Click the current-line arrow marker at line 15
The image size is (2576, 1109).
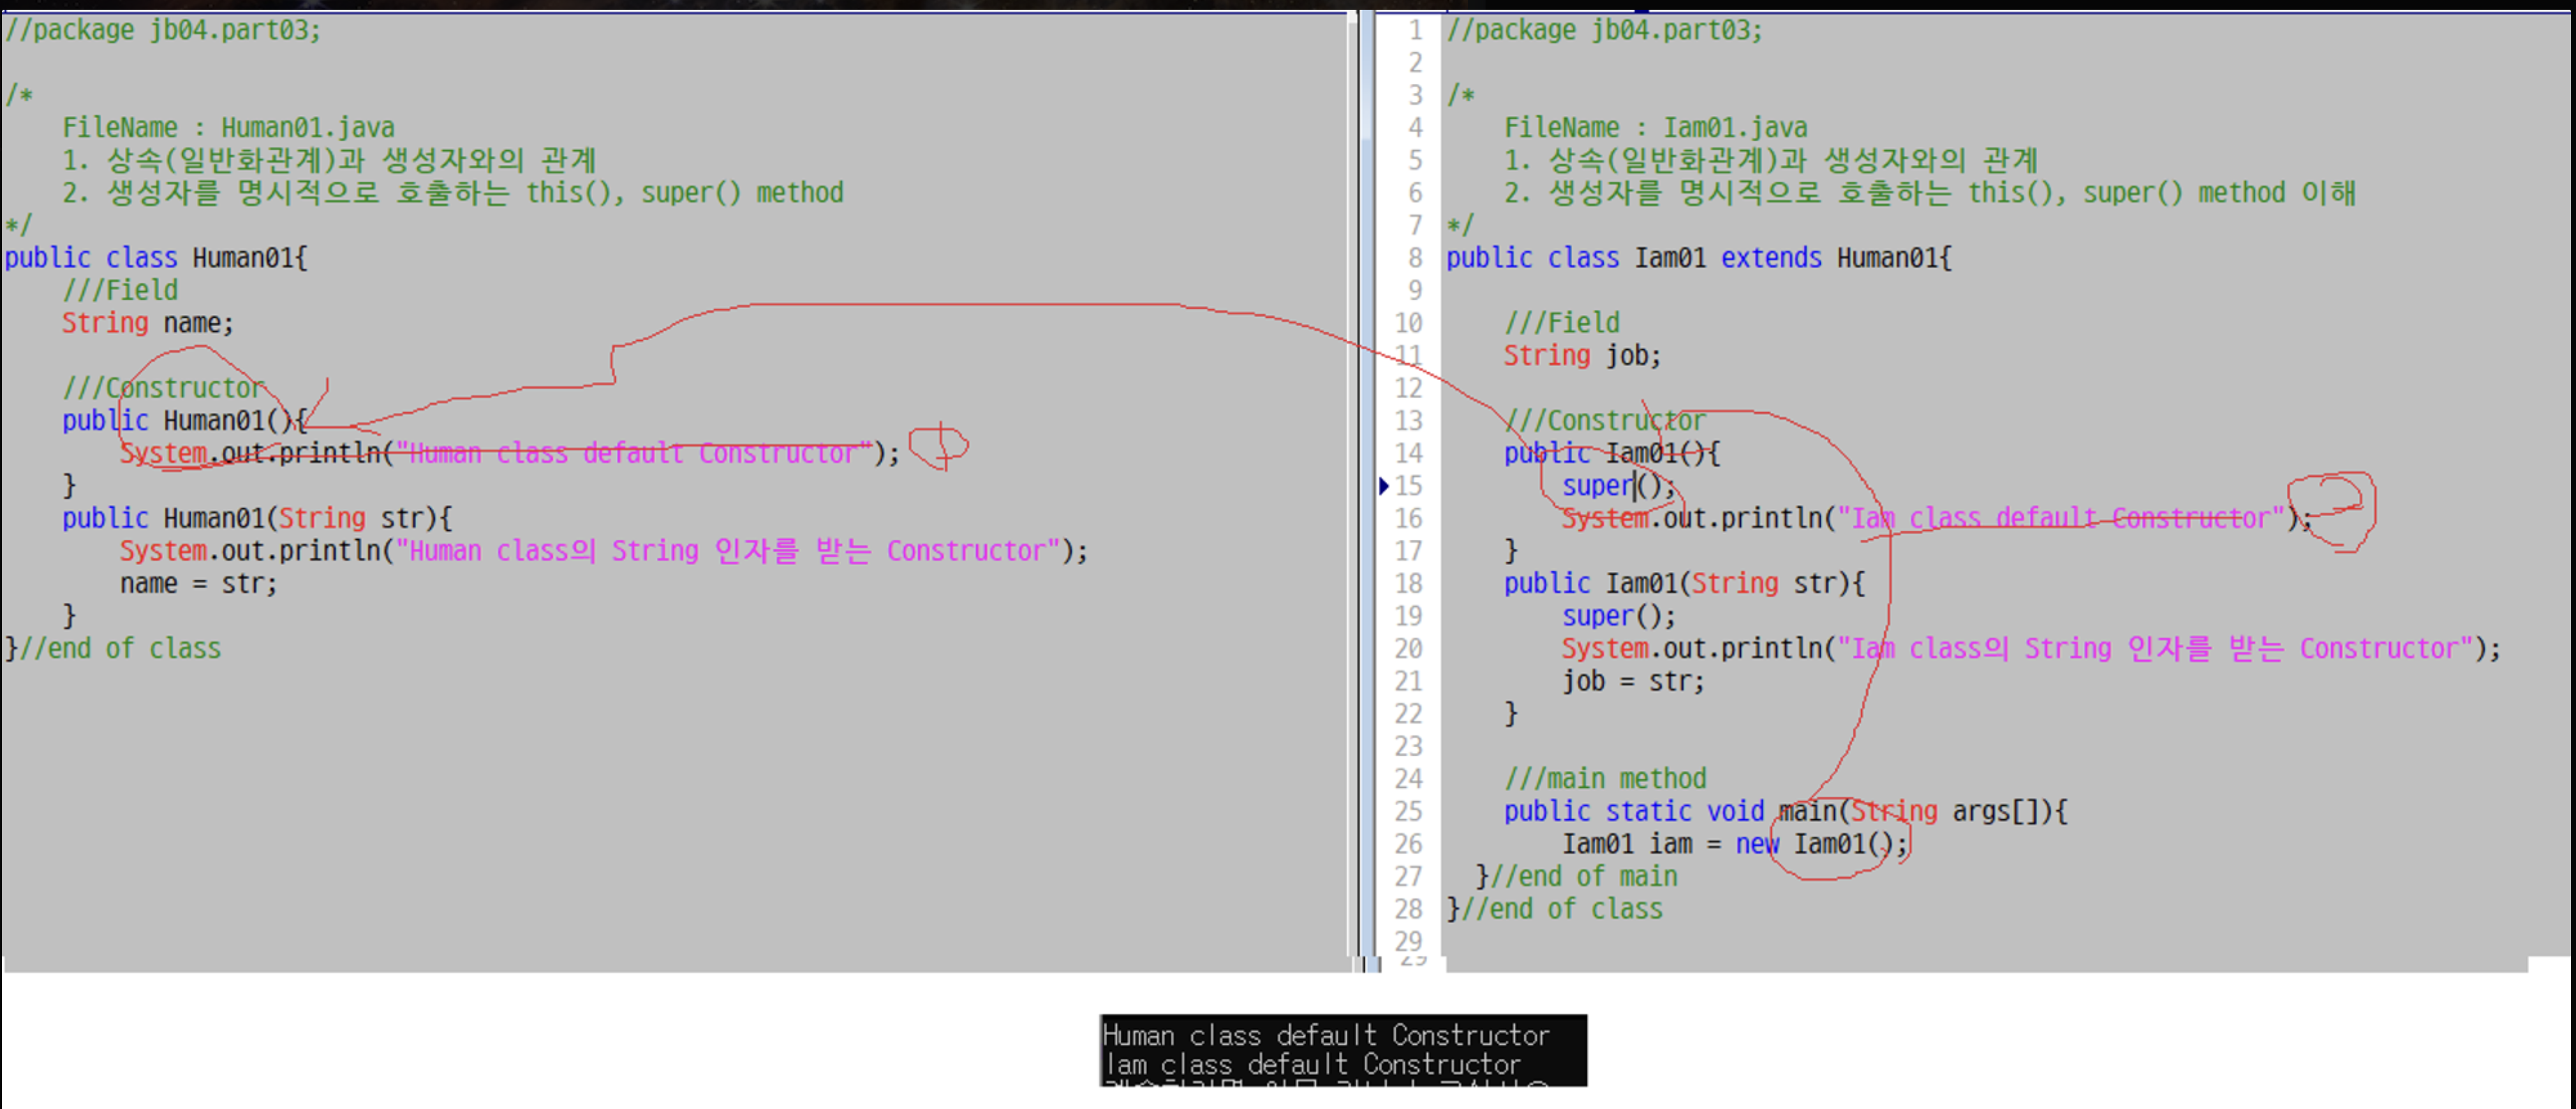[1384, 486]
